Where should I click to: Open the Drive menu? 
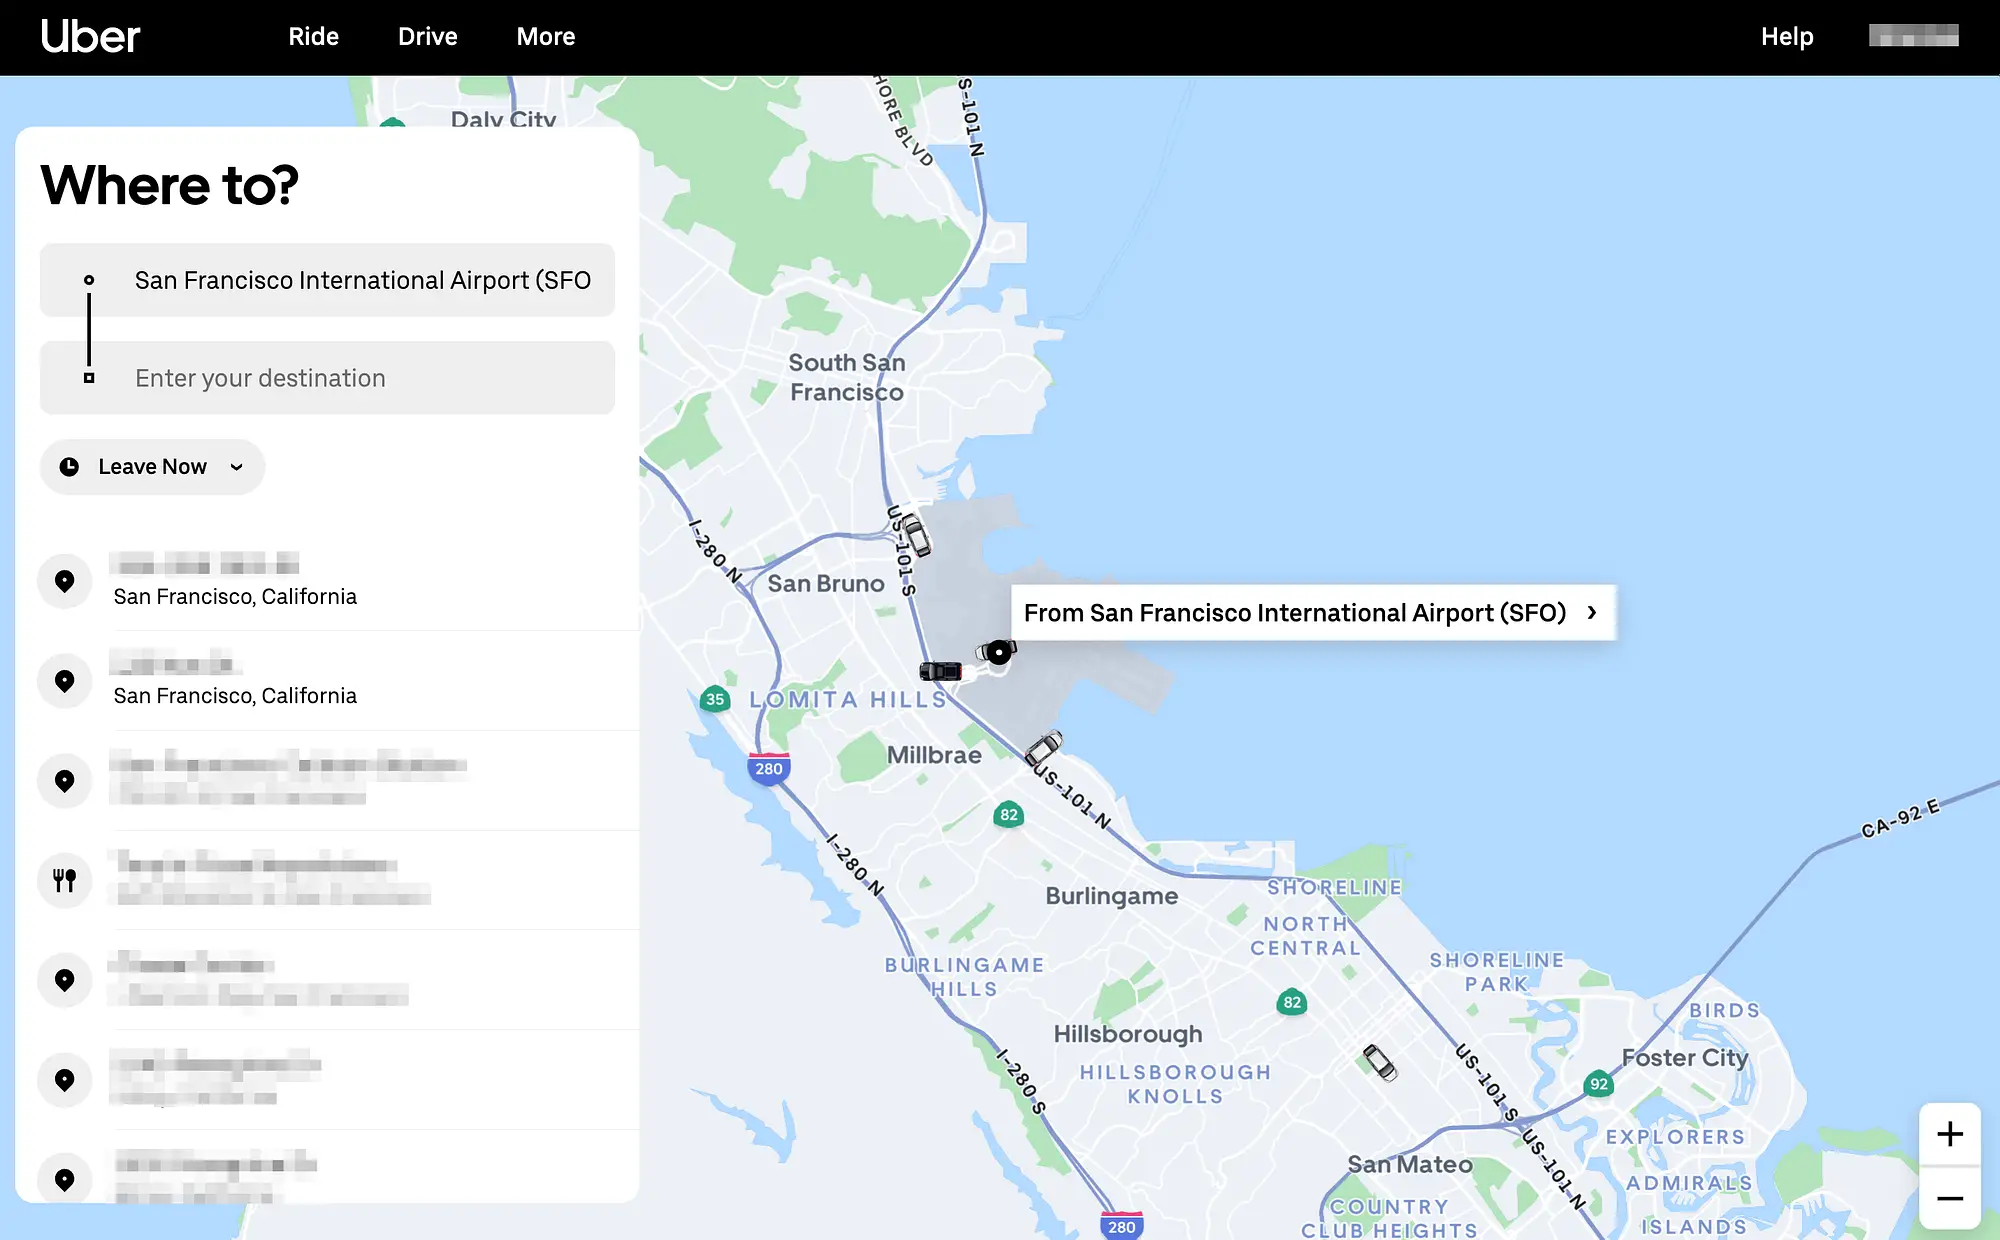click(427, 37)
